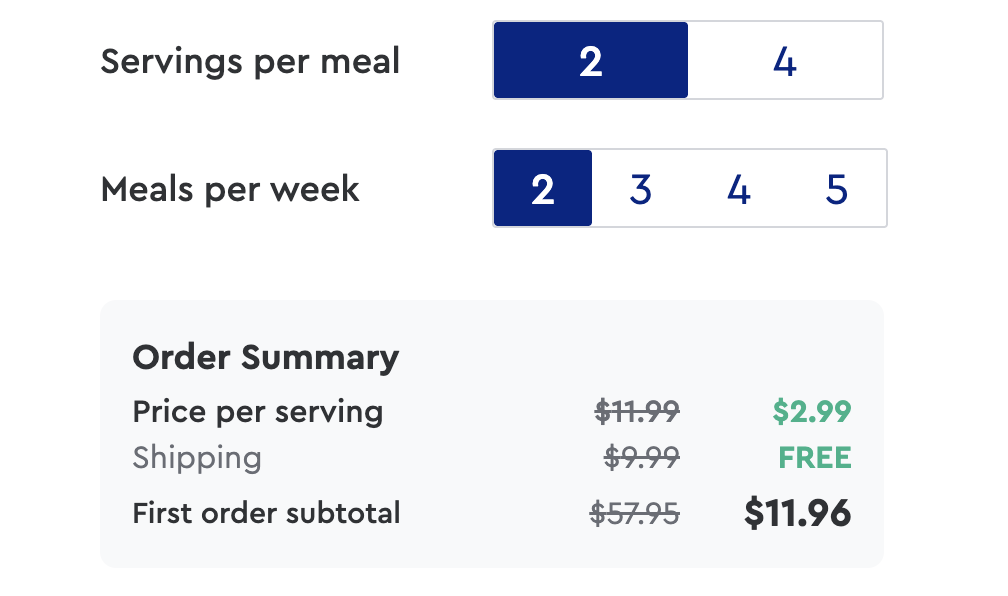Viewport: 1008px width, 596px height.
Task: Click the $11.96 subtotal amount
Action: pos(797,513)
